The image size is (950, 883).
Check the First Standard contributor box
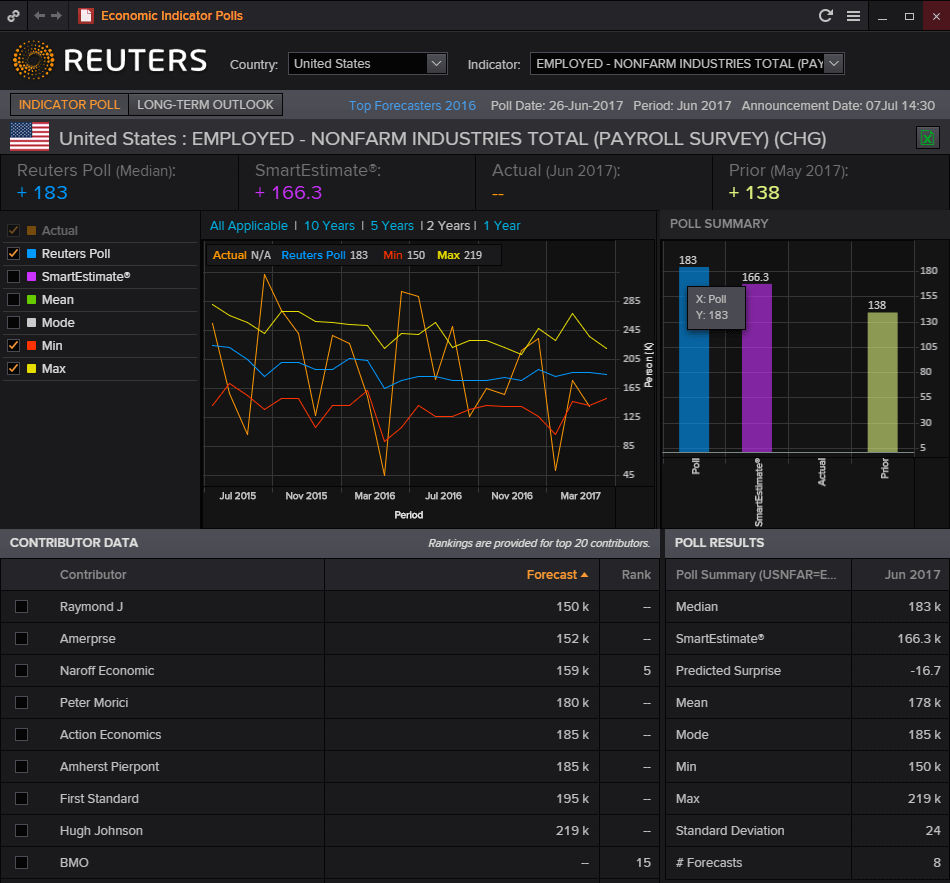tap(21, 799)
